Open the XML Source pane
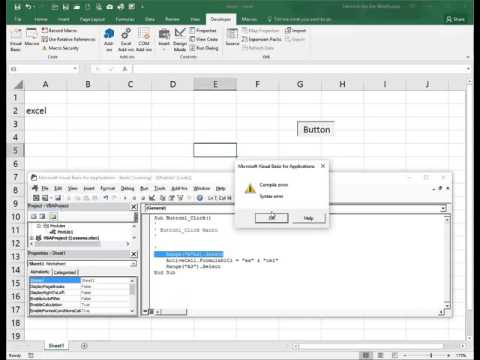The height and width of the screenshot is (360, 480). click(232, 37)
